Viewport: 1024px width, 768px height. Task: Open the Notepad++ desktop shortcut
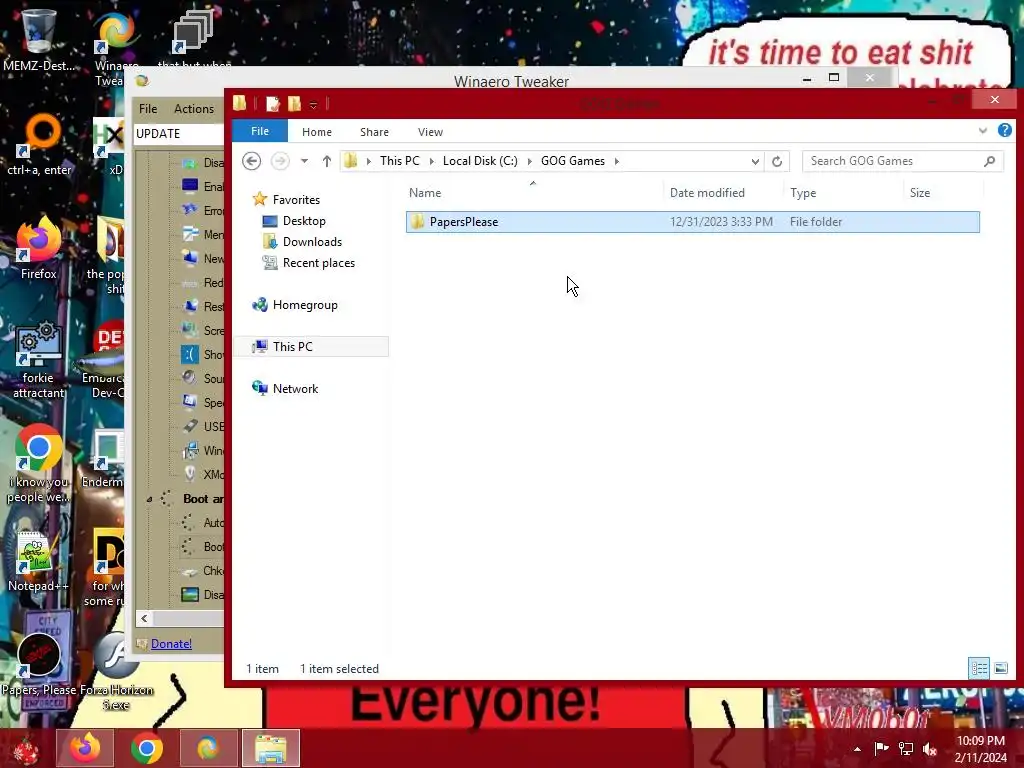click(x=38, y=562)
